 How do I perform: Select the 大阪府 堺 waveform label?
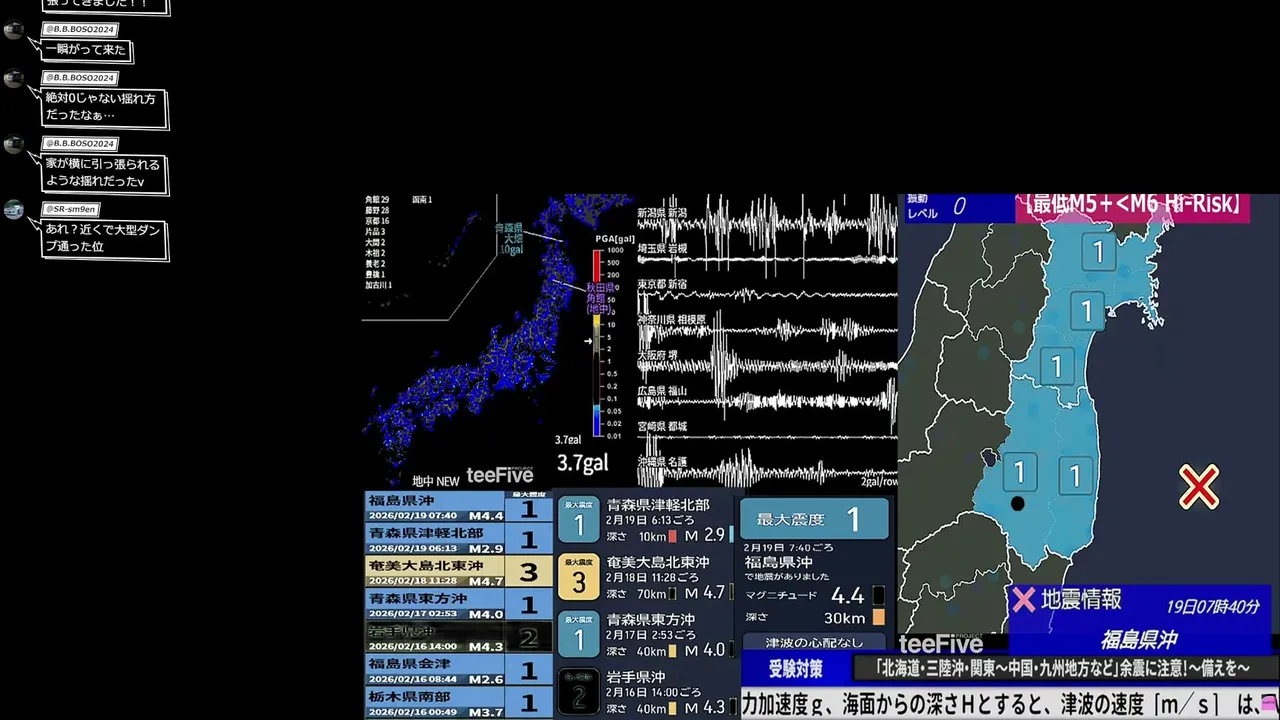657,355
